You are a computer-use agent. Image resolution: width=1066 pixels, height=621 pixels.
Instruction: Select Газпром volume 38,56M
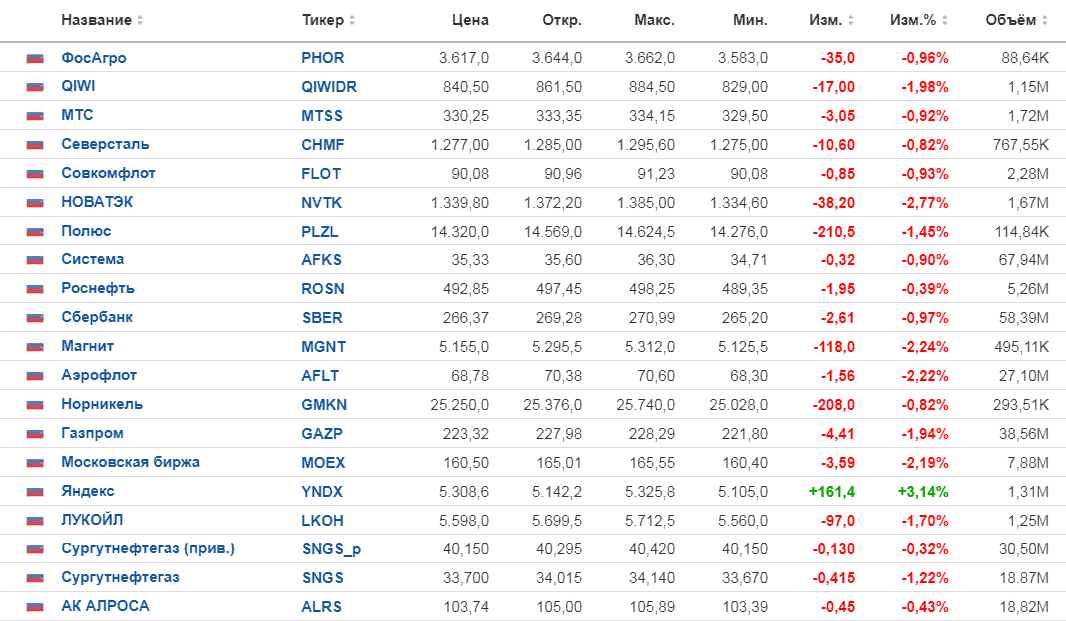click(1023, 433)
